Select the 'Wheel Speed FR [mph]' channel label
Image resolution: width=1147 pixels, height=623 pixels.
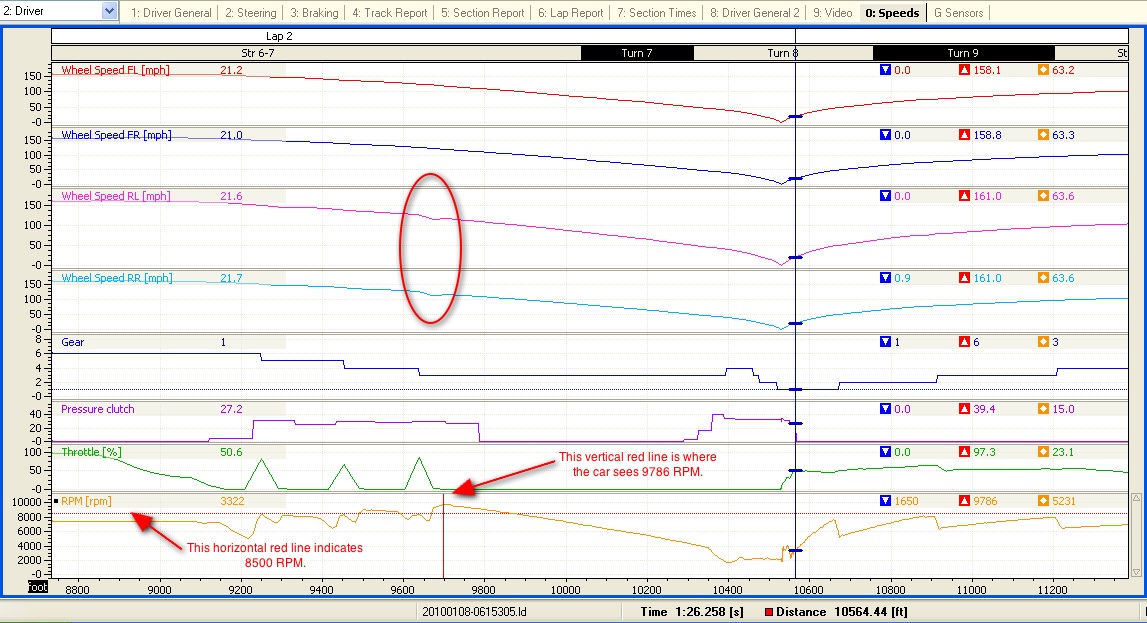click(116, 135)
